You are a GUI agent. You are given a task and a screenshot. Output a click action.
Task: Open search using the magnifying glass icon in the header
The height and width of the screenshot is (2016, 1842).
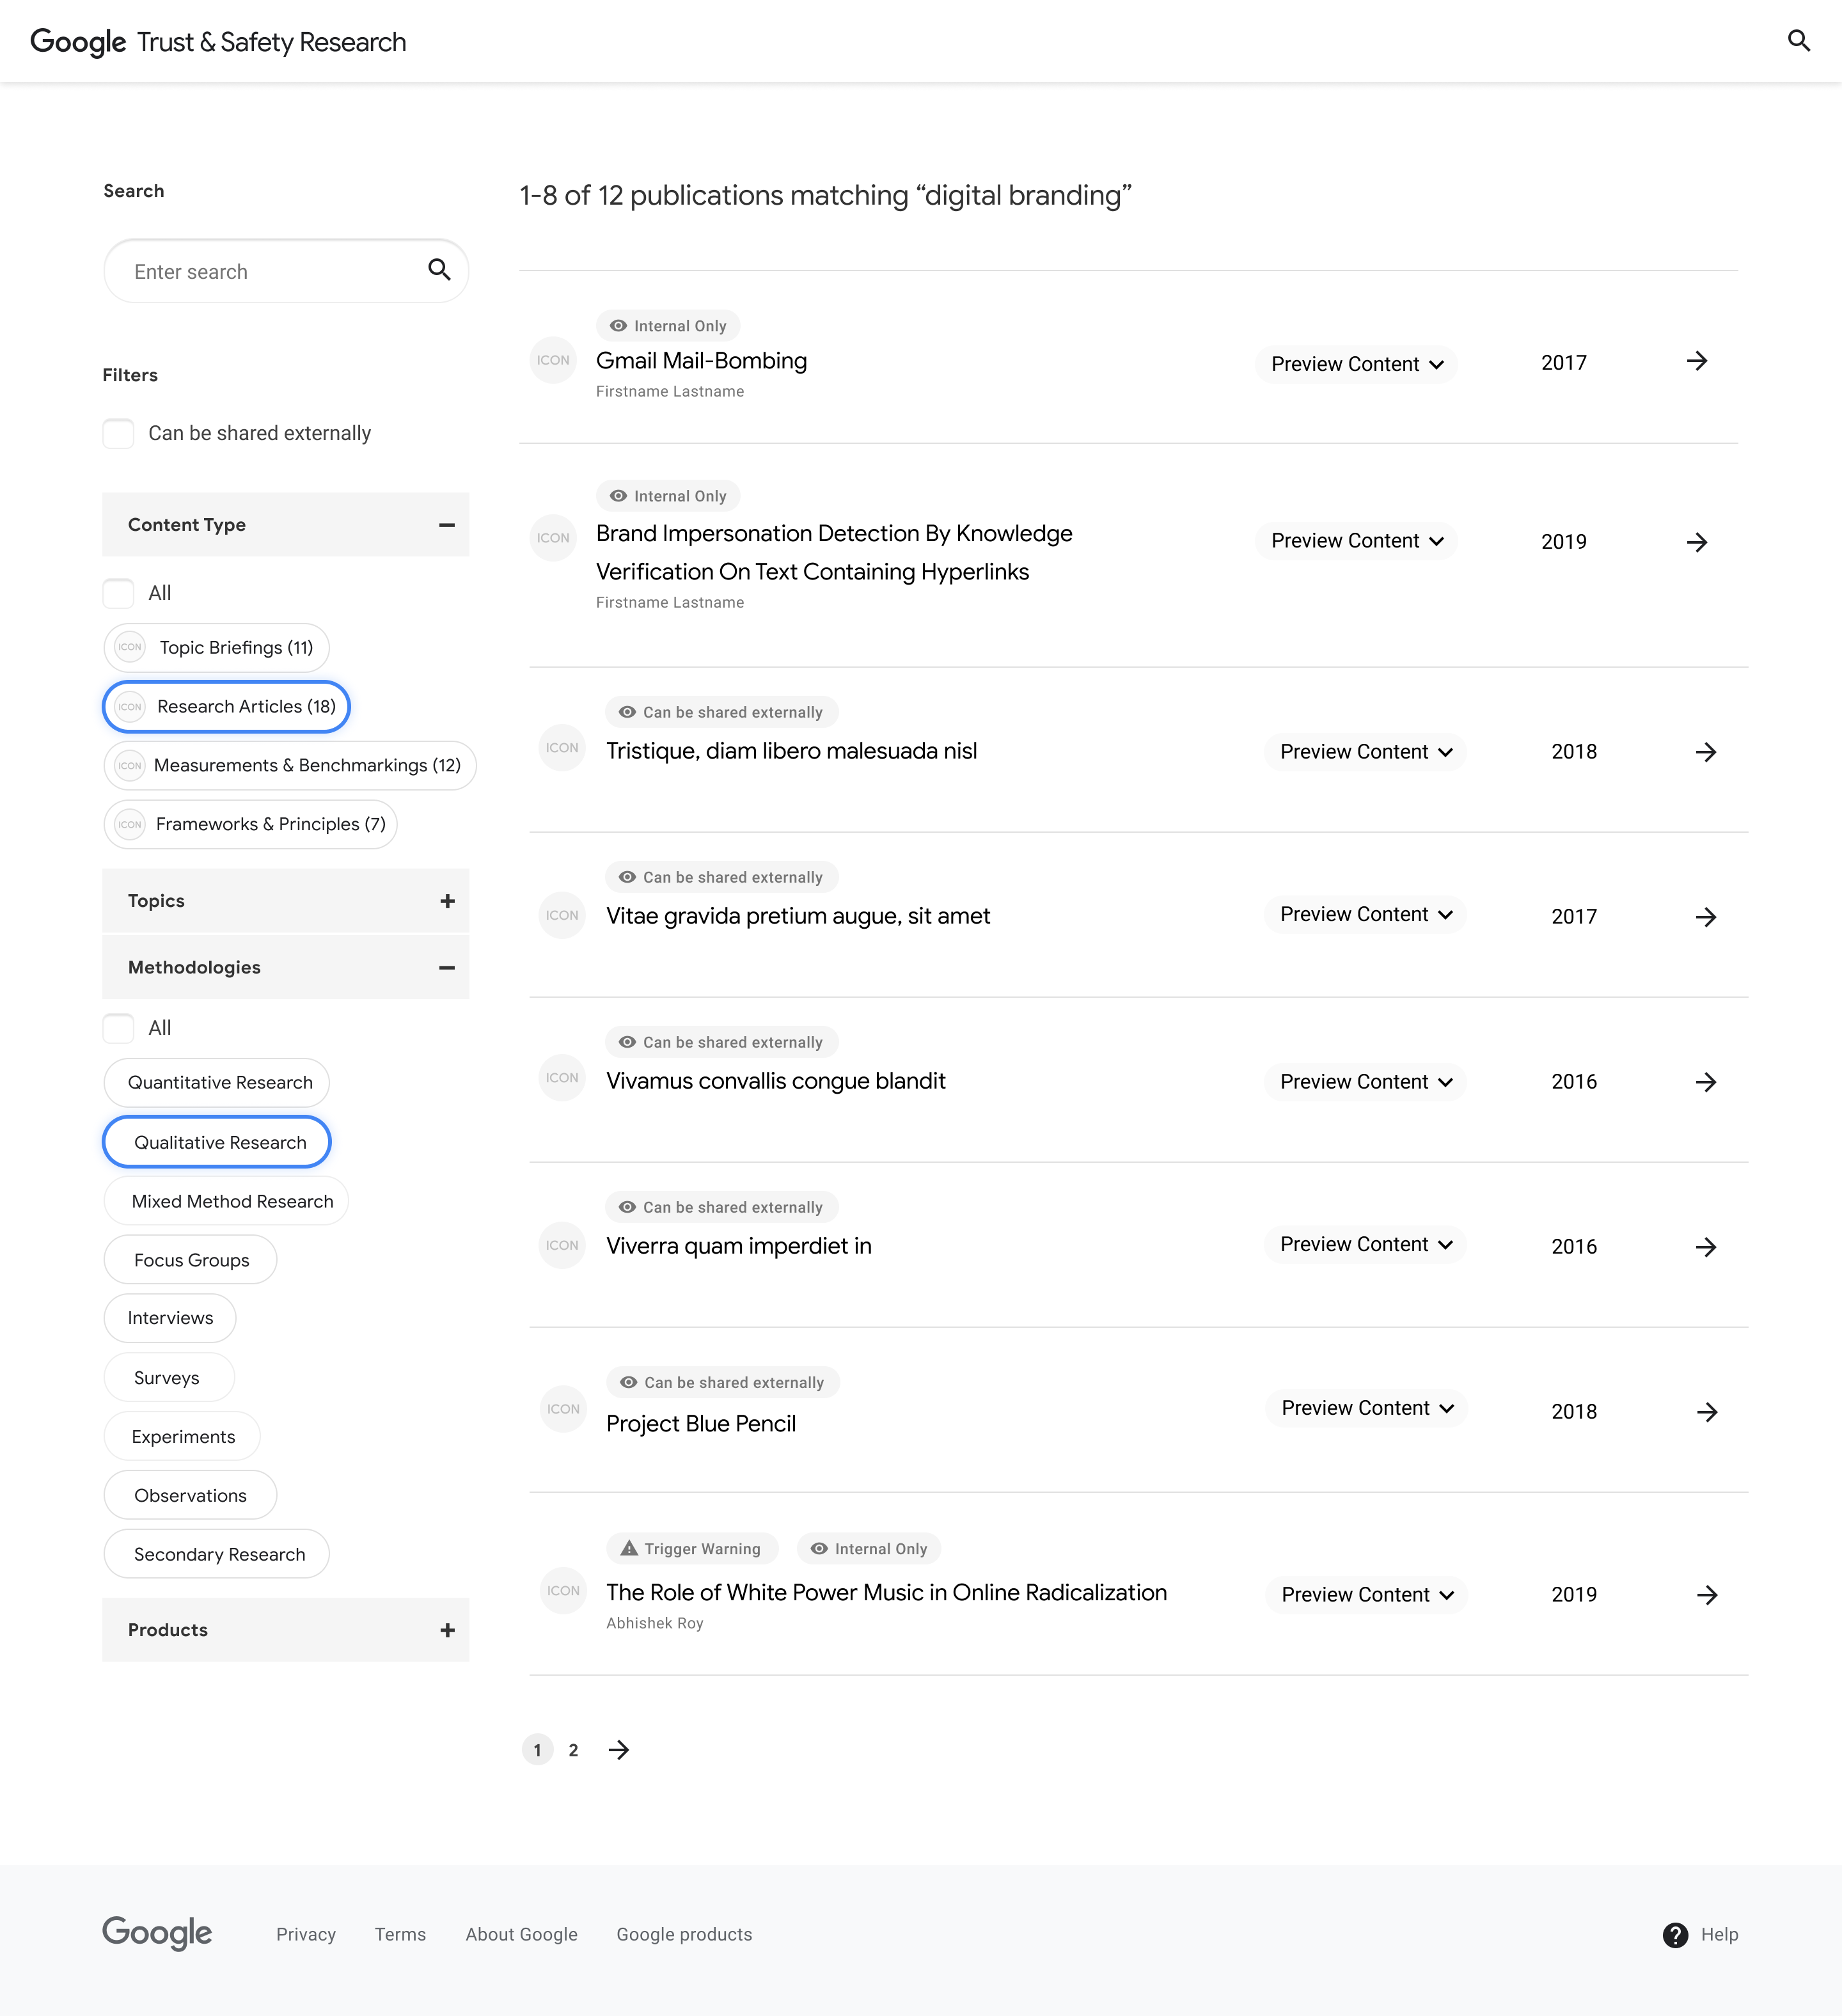tap(1799, 41)
